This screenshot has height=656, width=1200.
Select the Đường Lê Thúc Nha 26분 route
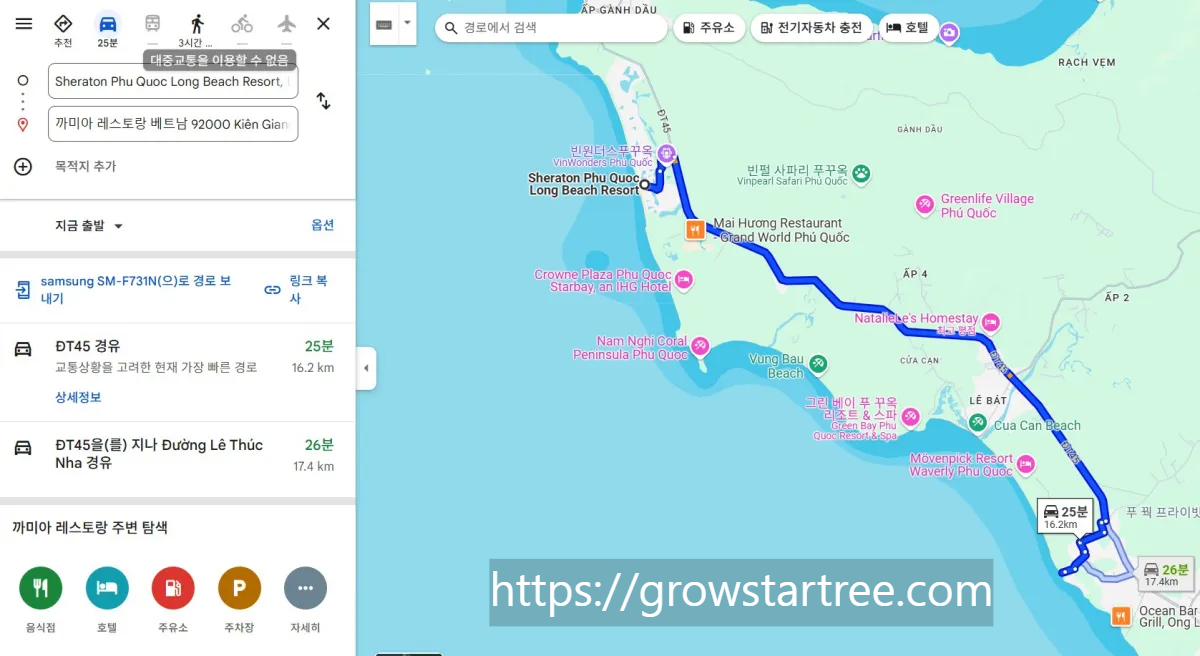pos(178,459)
